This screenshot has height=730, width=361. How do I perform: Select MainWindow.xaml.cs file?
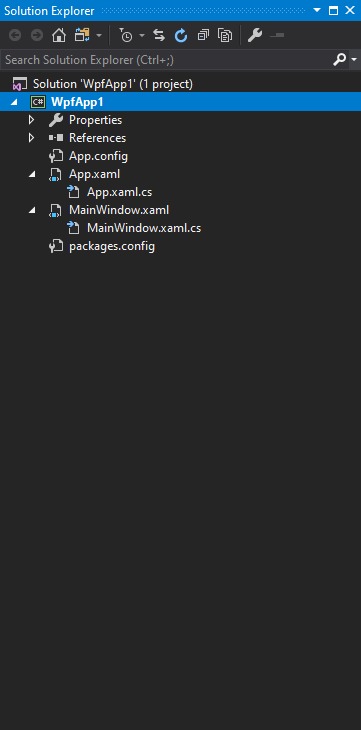point(143,228)
